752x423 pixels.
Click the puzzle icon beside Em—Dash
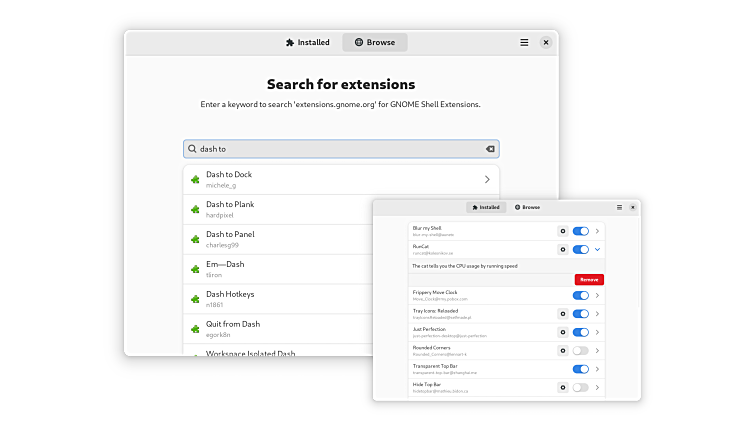pyautogui.click(x=195, y=269)
